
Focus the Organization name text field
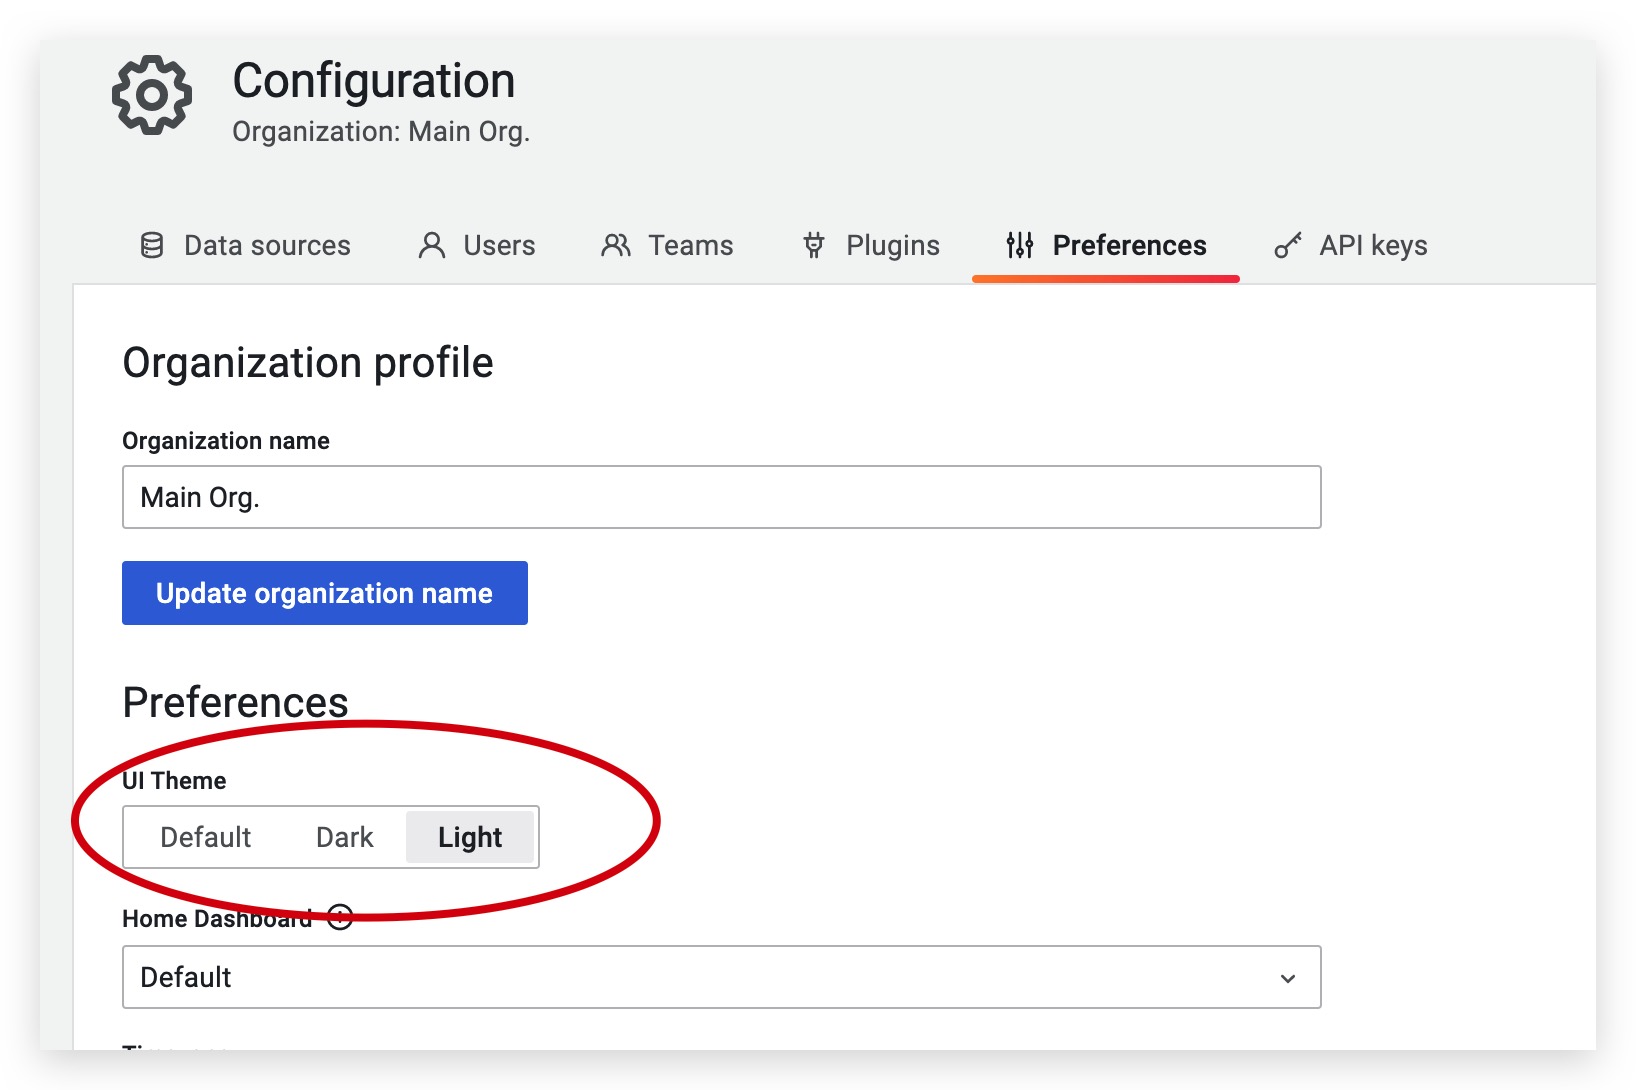[720, 497]
